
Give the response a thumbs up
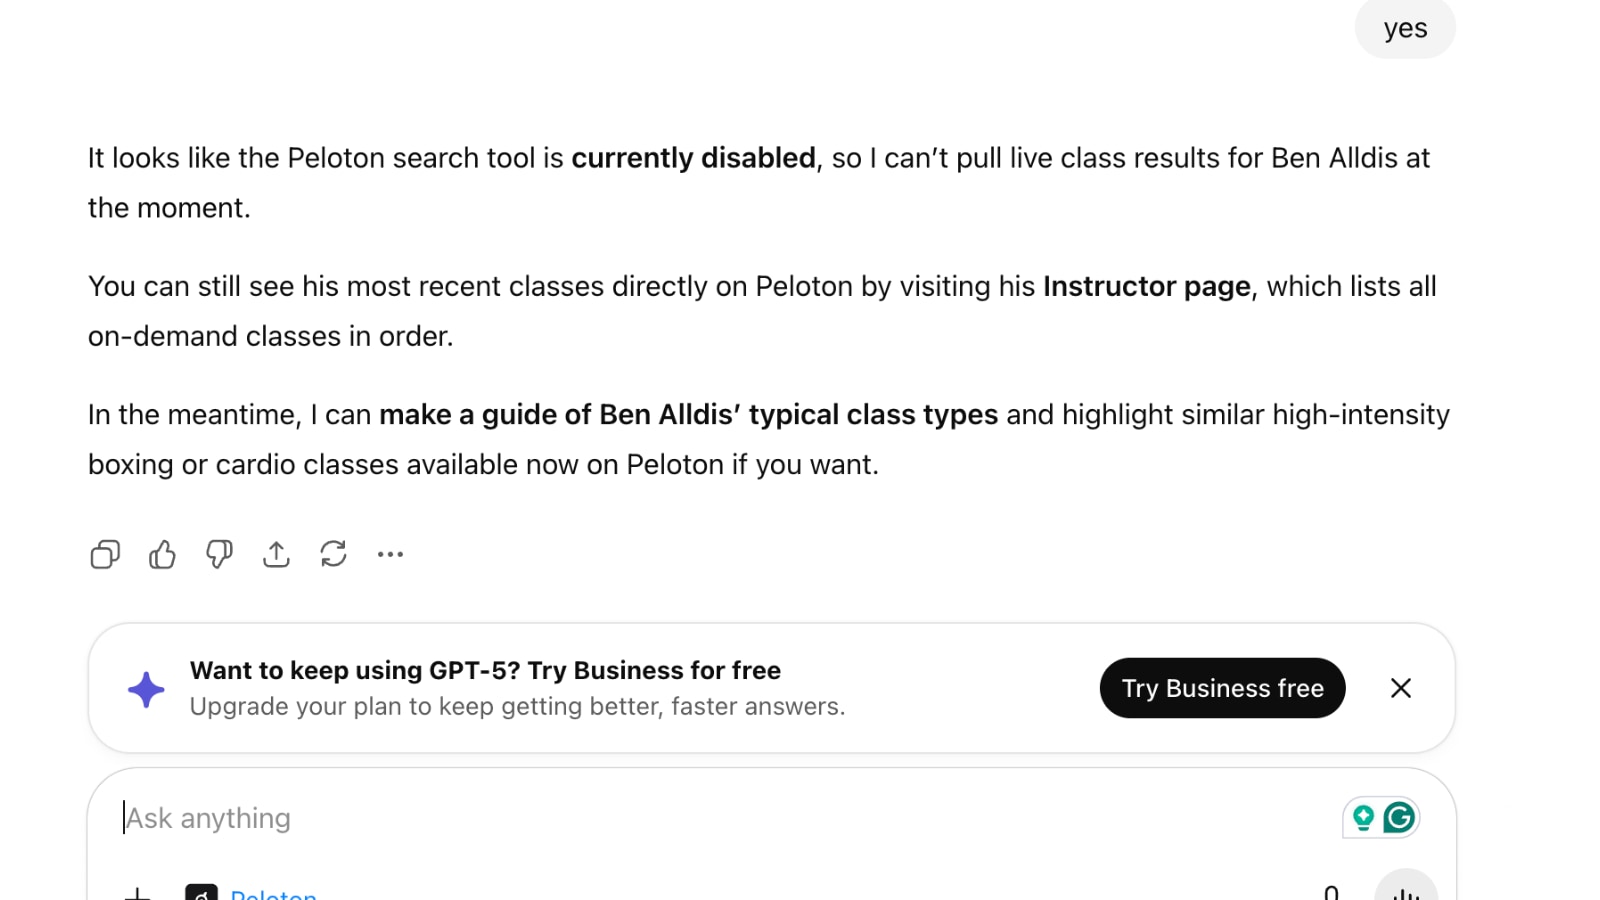pos(162,554)
